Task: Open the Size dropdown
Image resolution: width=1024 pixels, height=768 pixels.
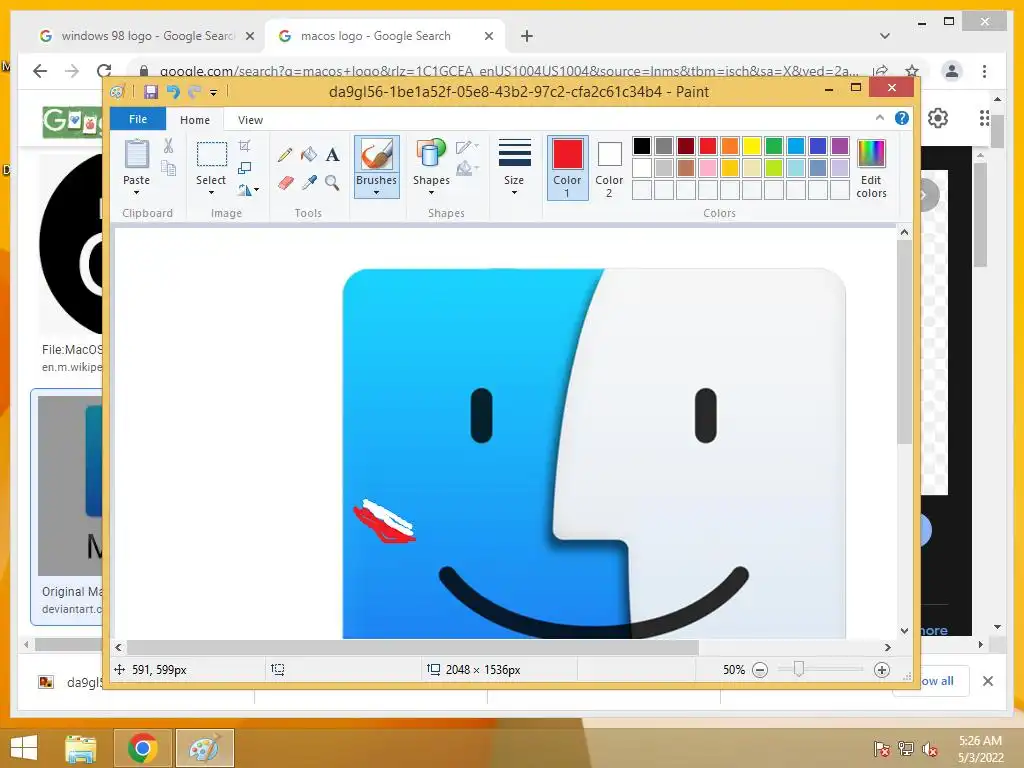Action: 514,167
